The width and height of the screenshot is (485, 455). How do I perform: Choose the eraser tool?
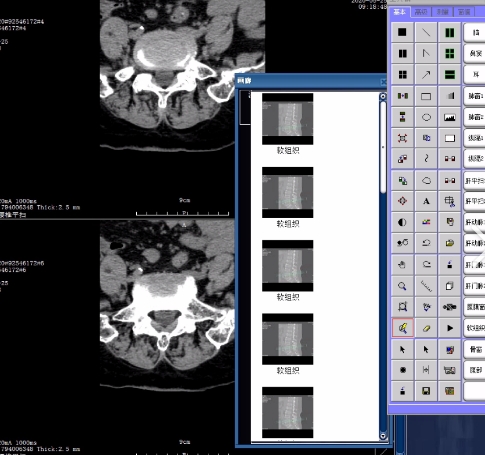point(426,328)
